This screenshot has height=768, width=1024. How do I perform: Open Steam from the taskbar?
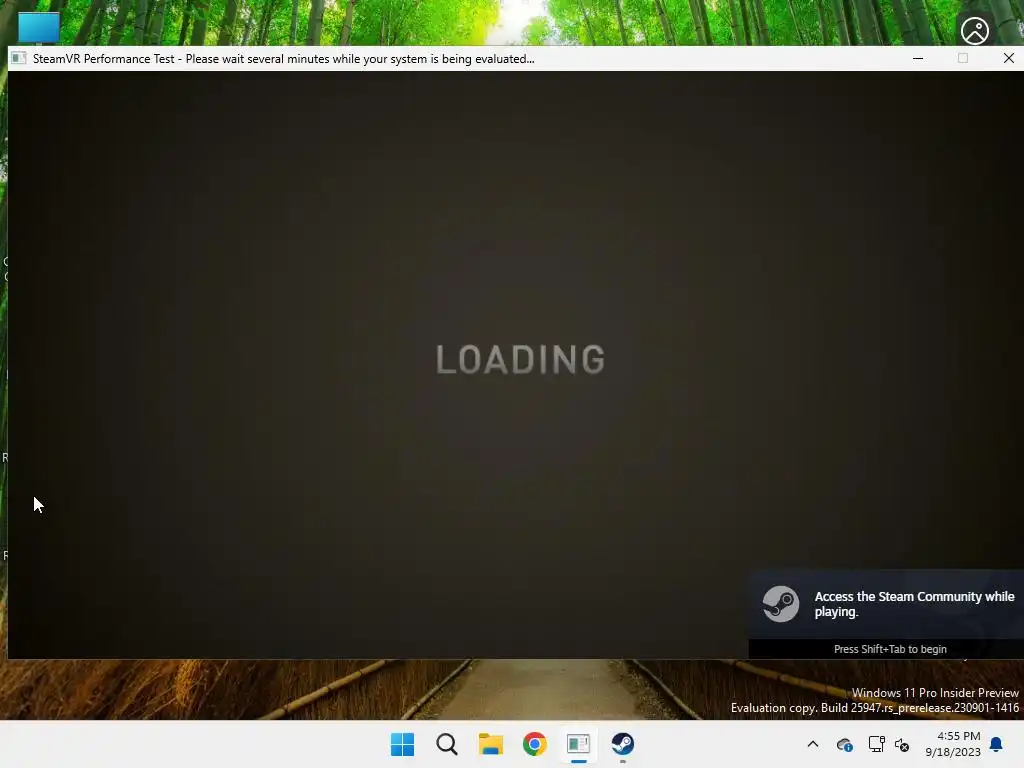point(622,744)
